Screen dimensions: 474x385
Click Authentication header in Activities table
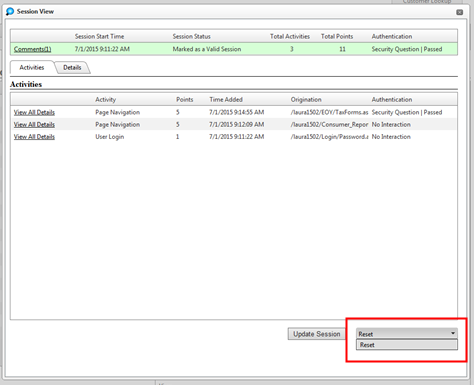click(x=392, y=99)
